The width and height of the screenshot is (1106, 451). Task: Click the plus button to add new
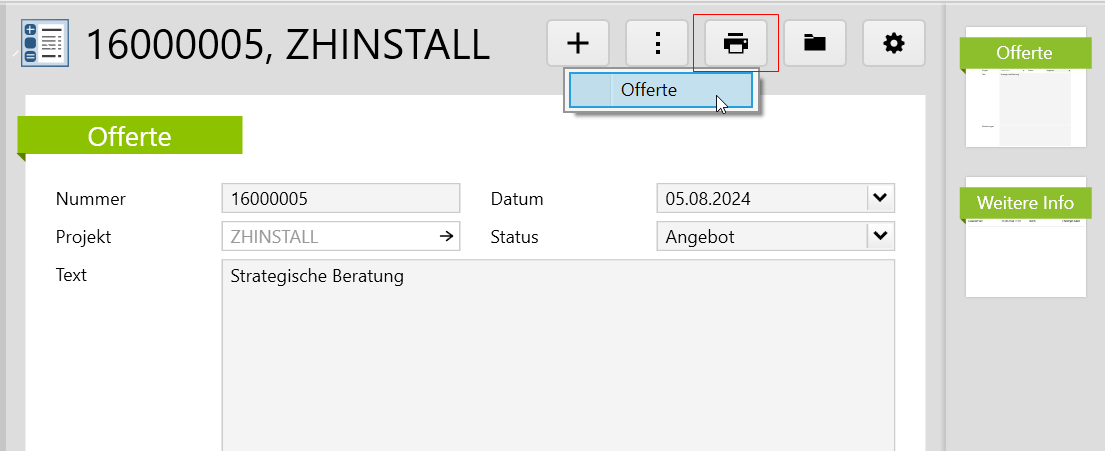tap(578, 44)
